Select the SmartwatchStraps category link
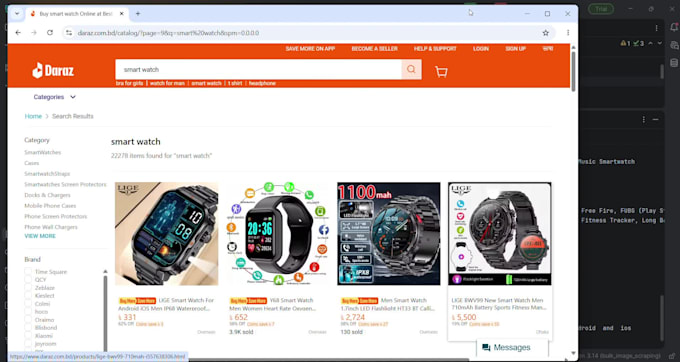 pyautogui.click(x=47, y=174)
